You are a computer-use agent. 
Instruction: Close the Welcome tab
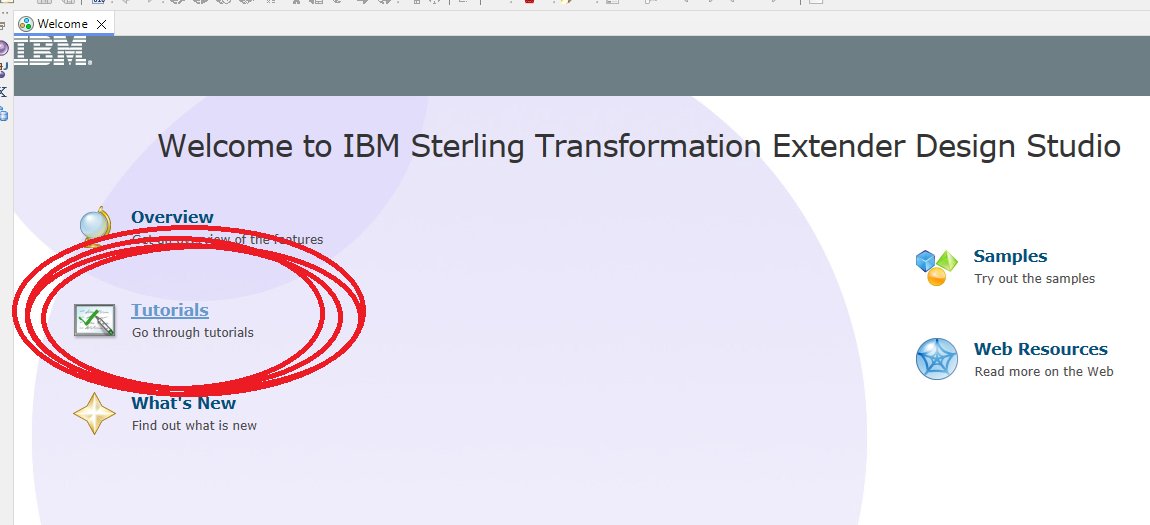click(102, 24)
